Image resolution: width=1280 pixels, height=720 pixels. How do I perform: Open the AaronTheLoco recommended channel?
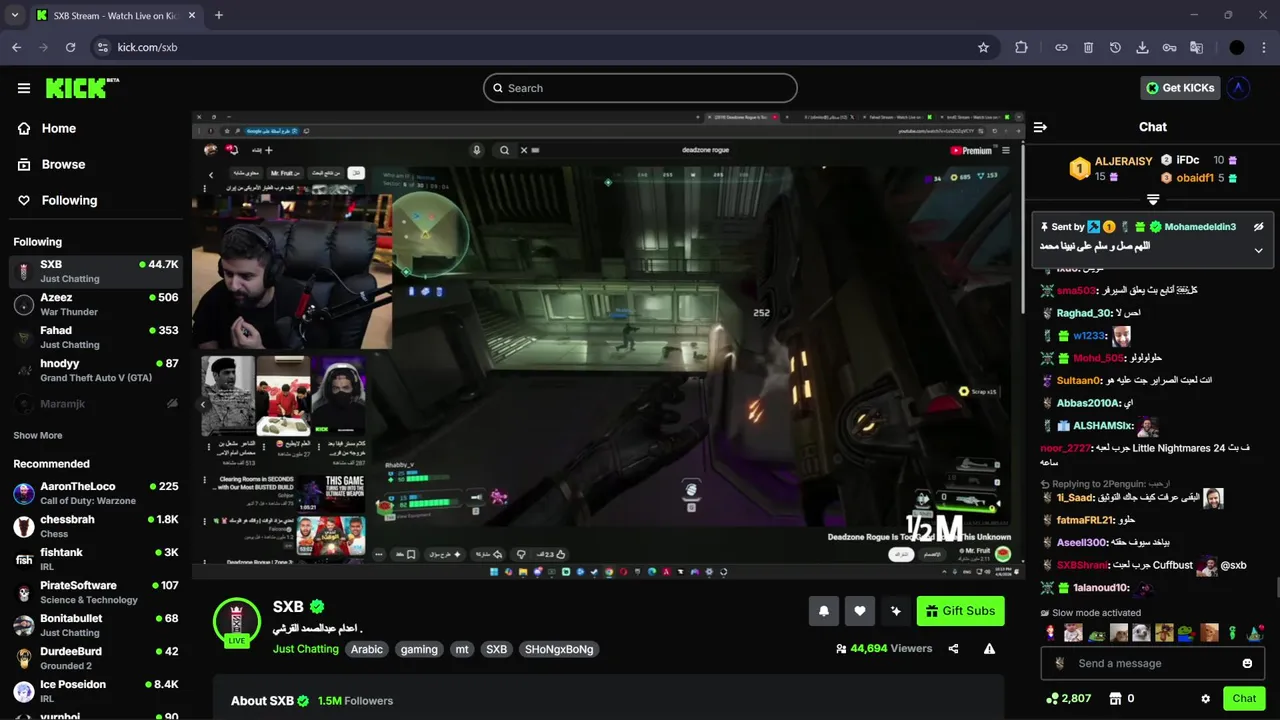coord(96,493)
